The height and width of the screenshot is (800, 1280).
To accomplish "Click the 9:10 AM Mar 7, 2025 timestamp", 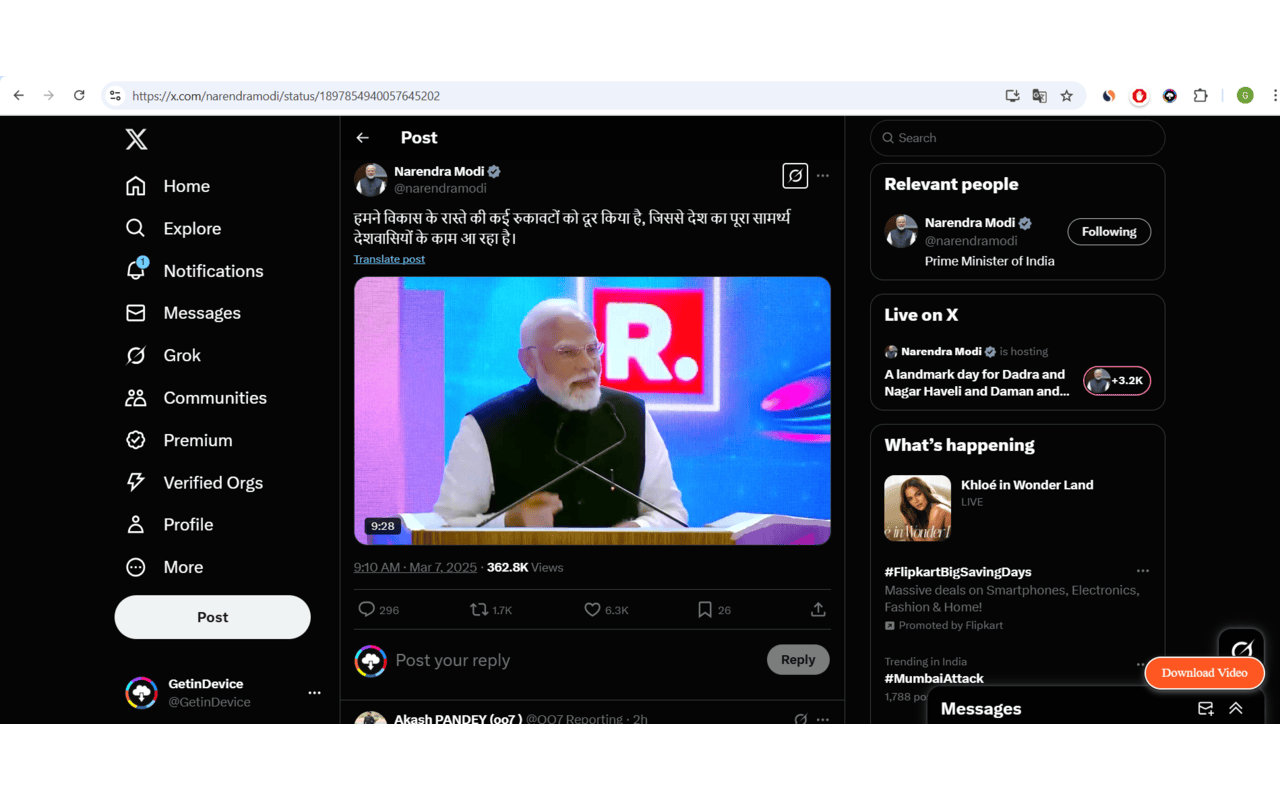I will 415,567.
